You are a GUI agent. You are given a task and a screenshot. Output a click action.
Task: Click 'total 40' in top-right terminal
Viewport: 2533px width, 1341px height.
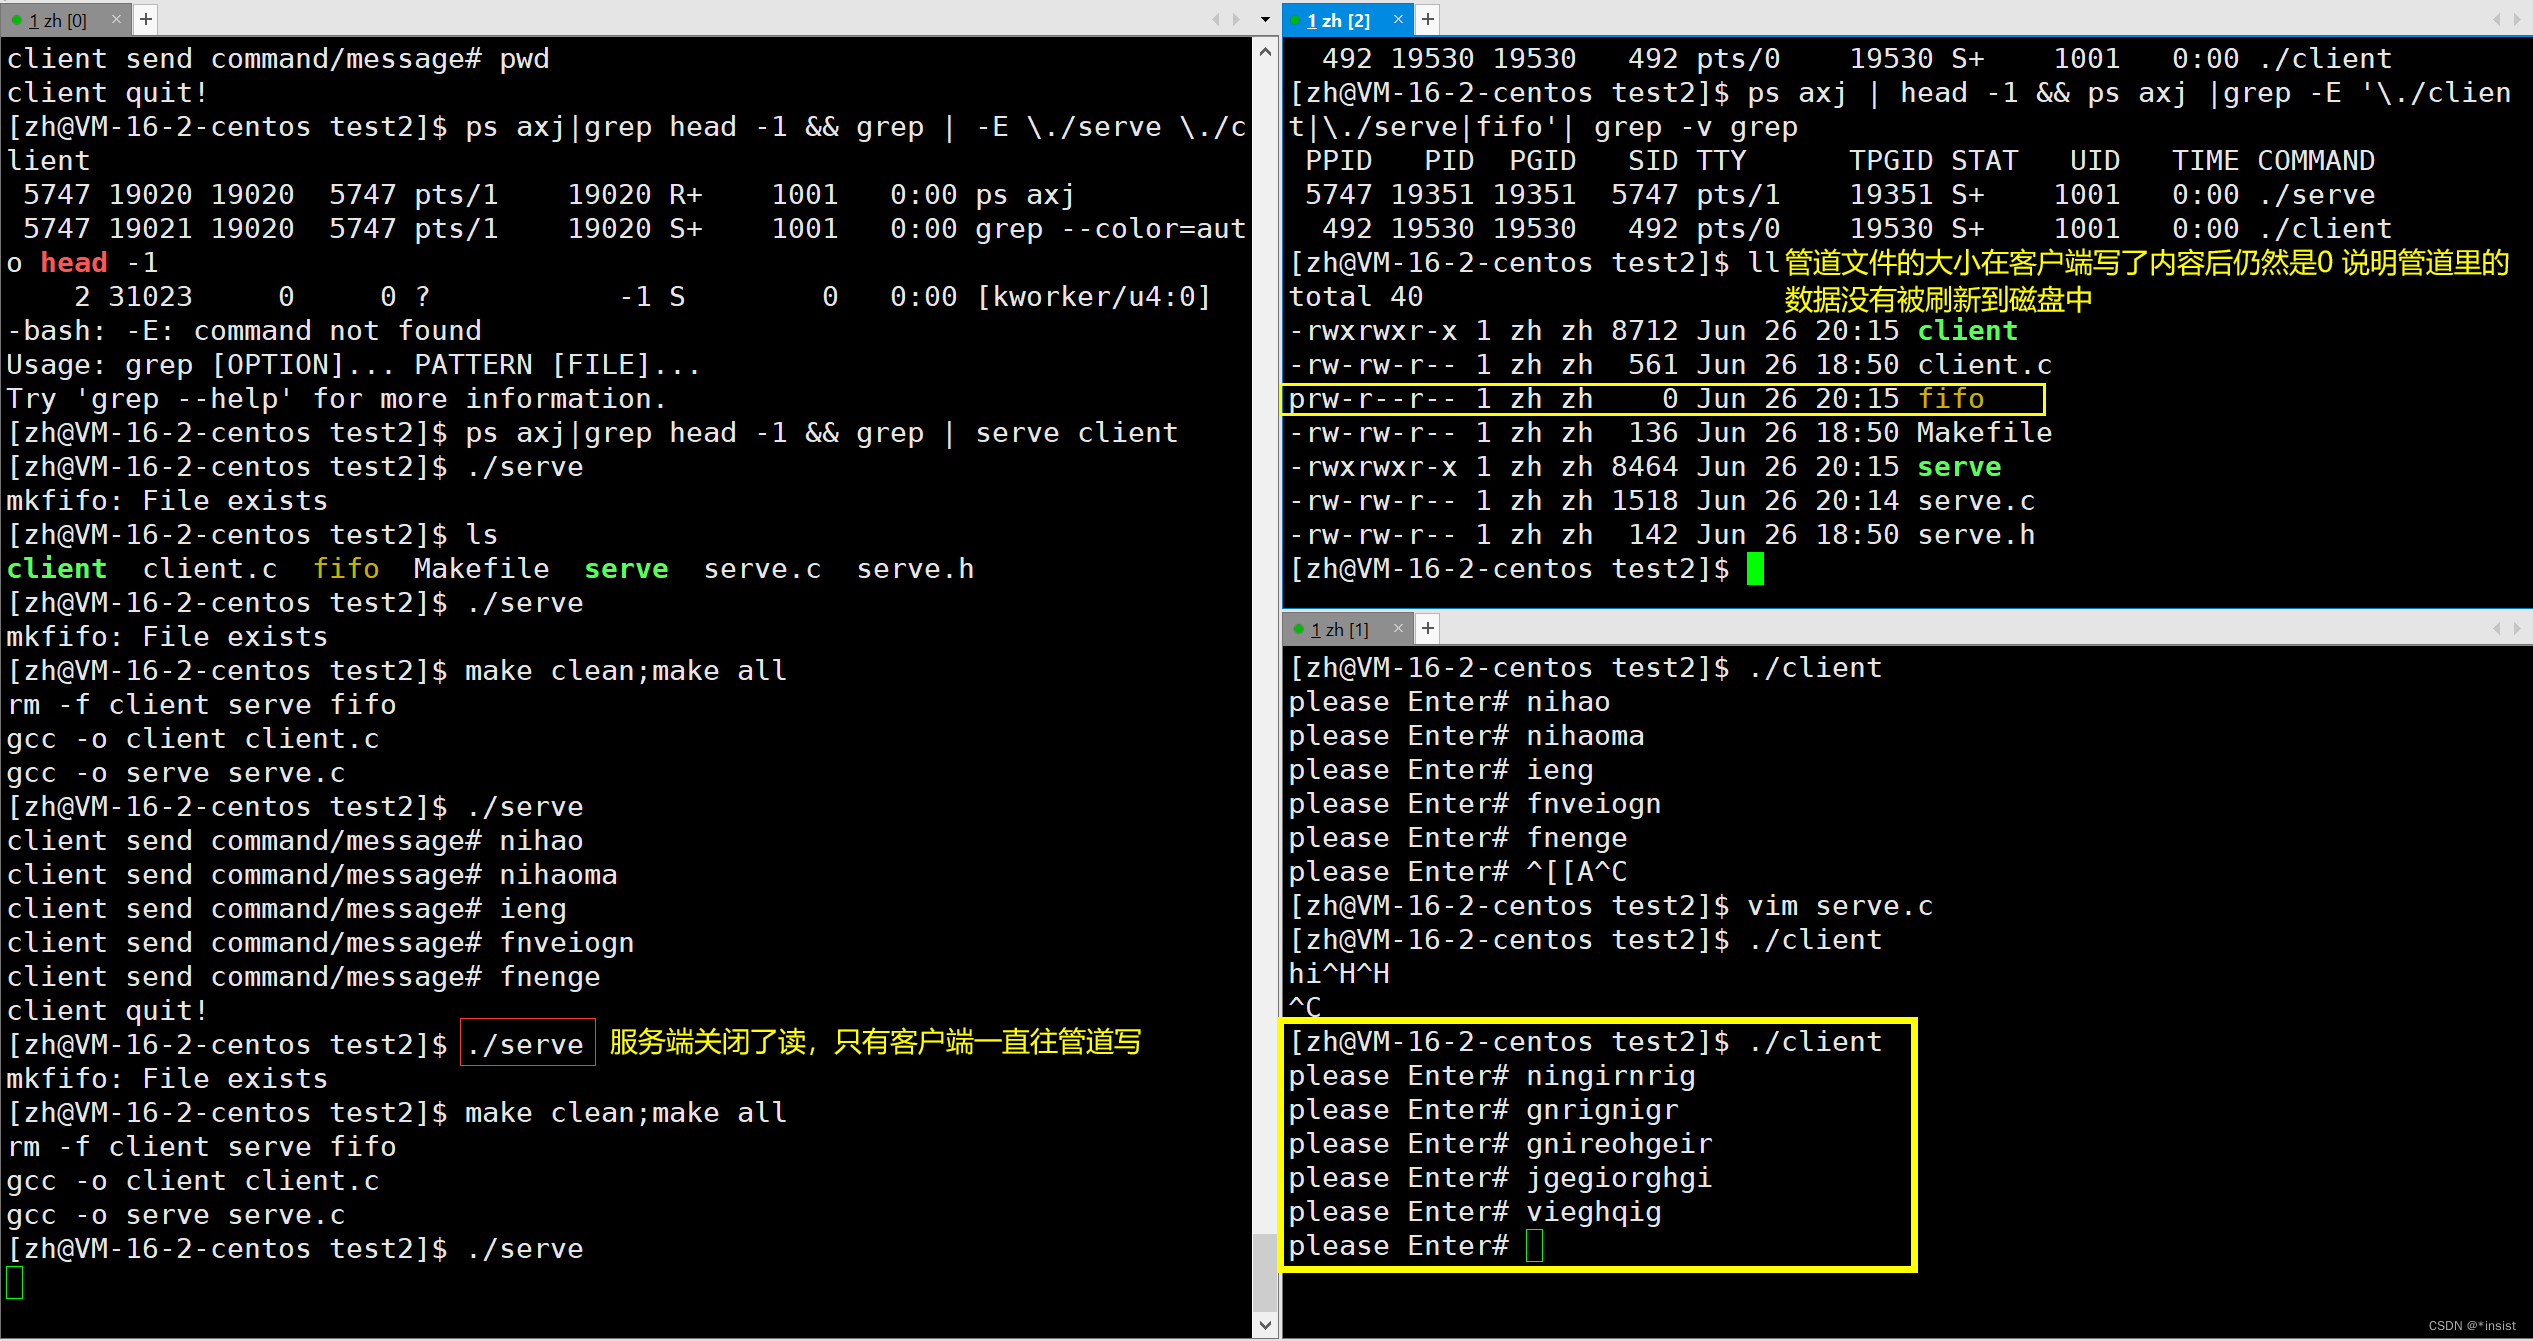pos(1356,297)
